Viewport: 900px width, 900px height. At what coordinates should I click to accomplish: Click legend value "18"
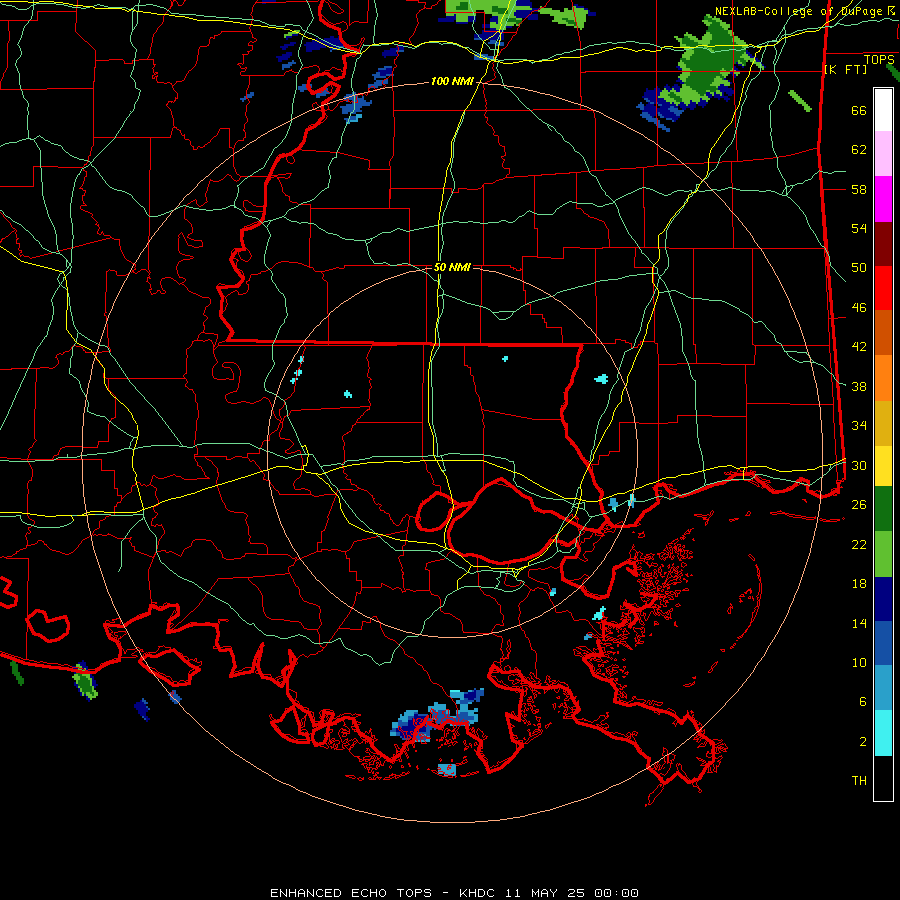coord(859,584)
